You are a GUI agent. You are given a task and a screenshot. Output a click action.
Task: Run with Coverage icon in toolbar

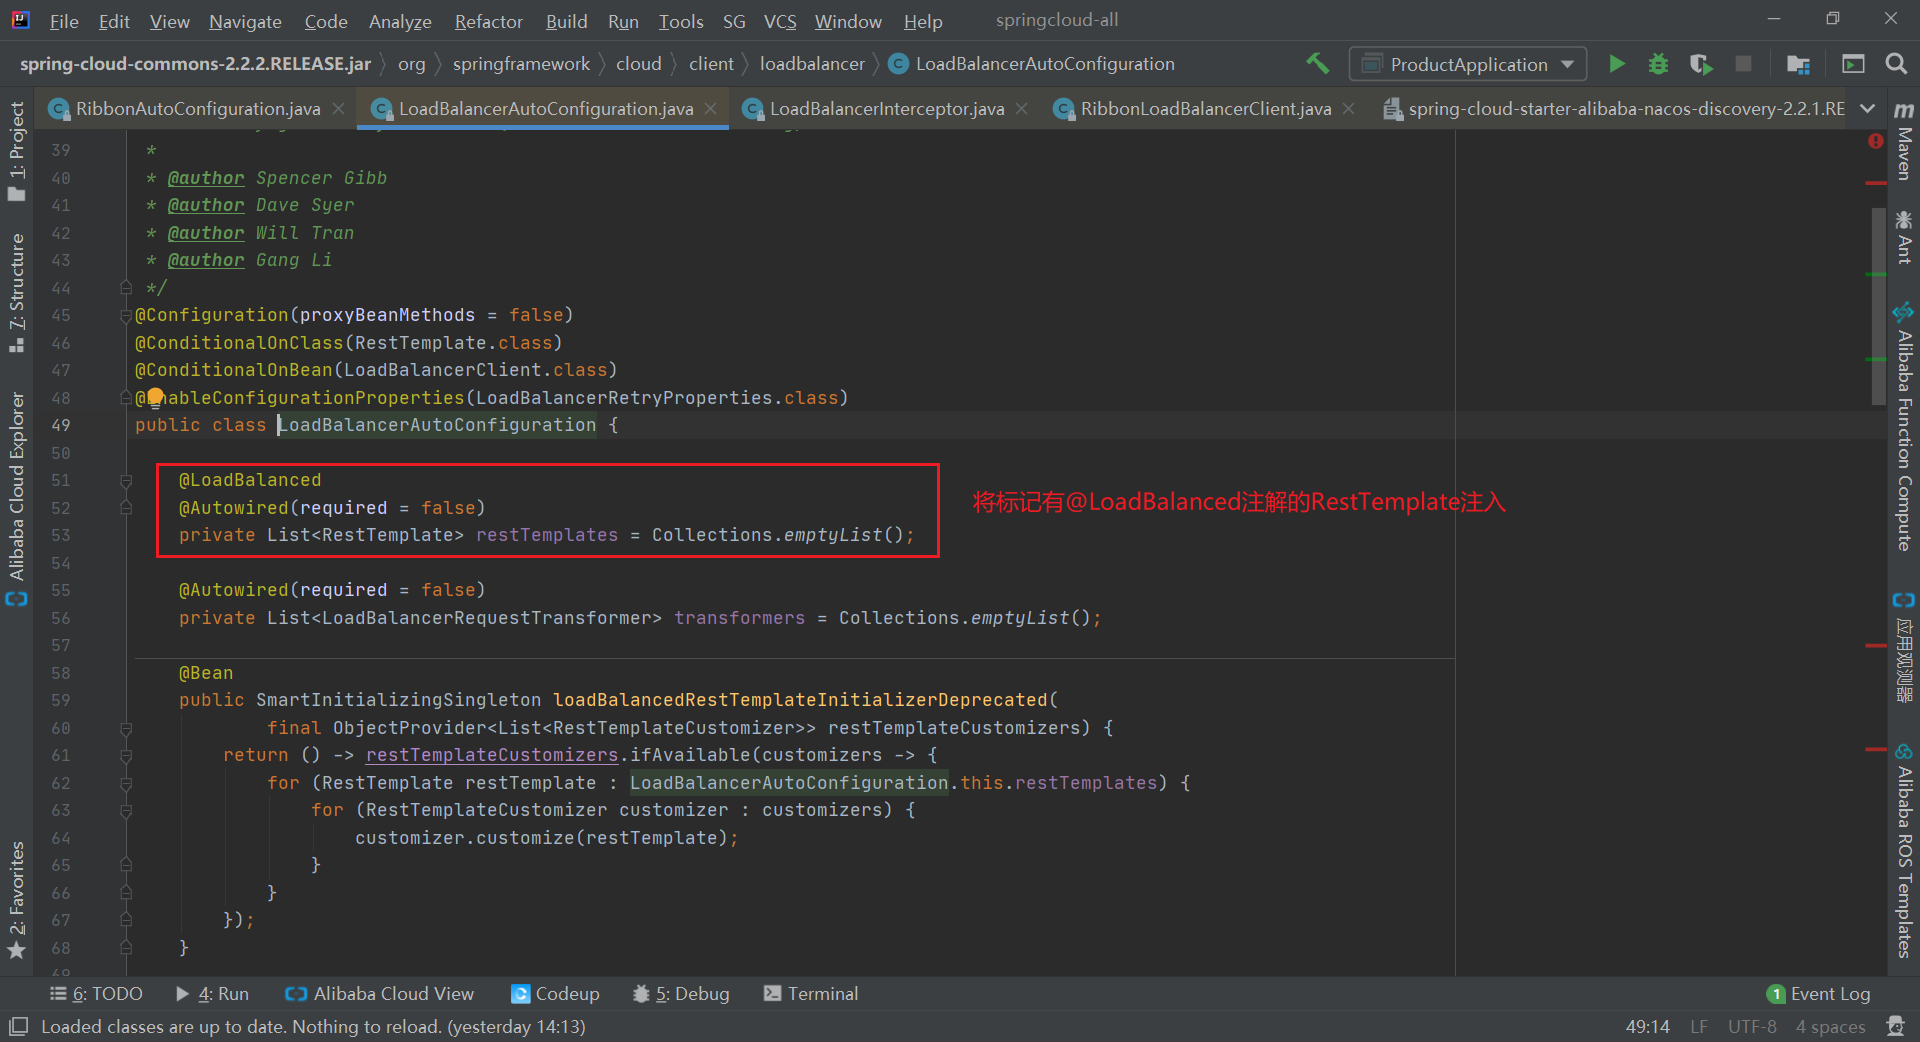point(1700,64)
